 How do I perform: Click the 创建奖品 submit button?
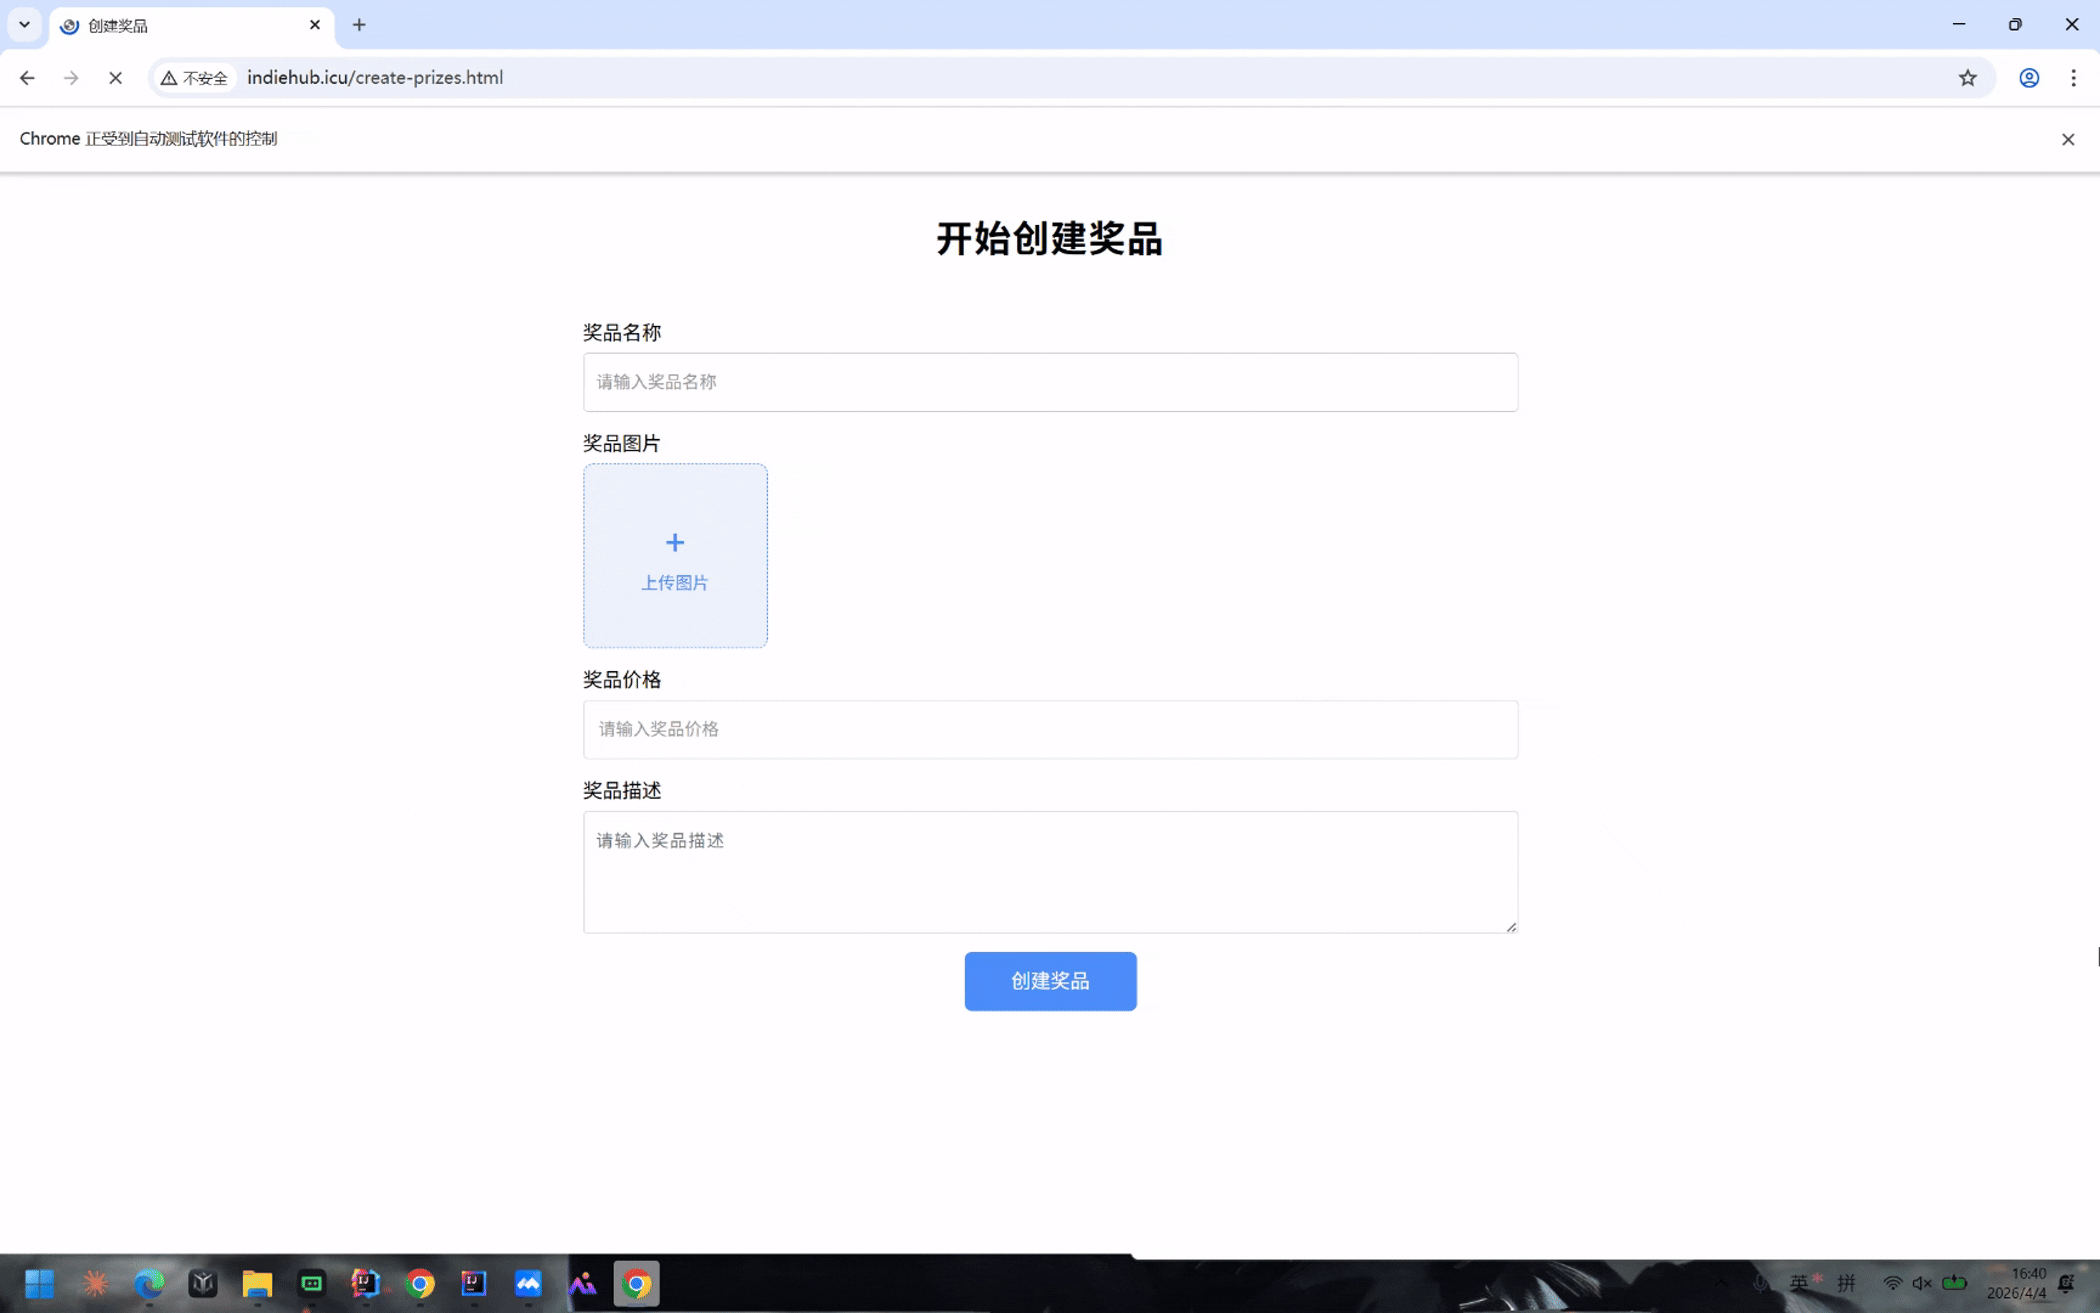1050,981
